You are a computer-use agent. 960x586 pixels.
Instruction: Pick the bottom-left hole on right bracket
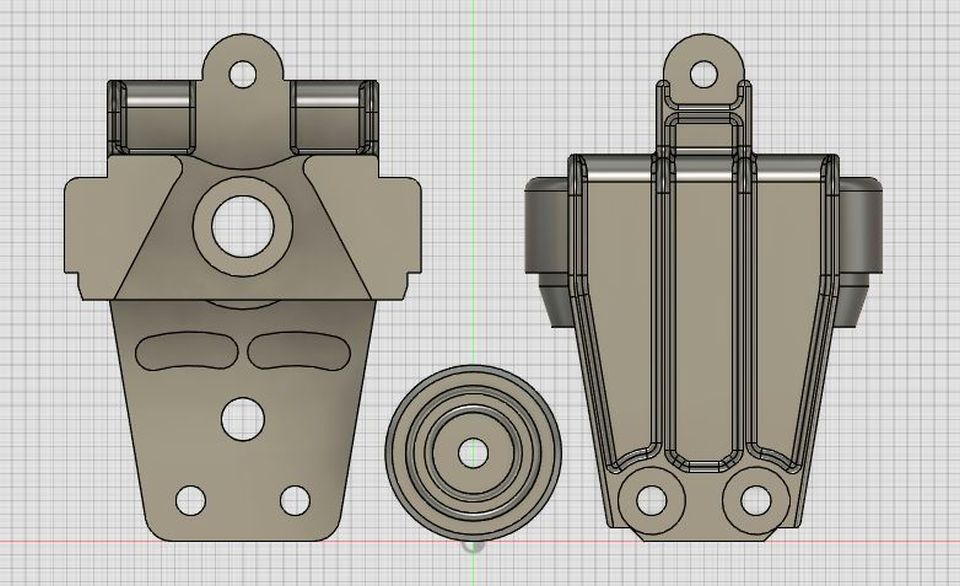pyautogui.click(x=652, y=498)
